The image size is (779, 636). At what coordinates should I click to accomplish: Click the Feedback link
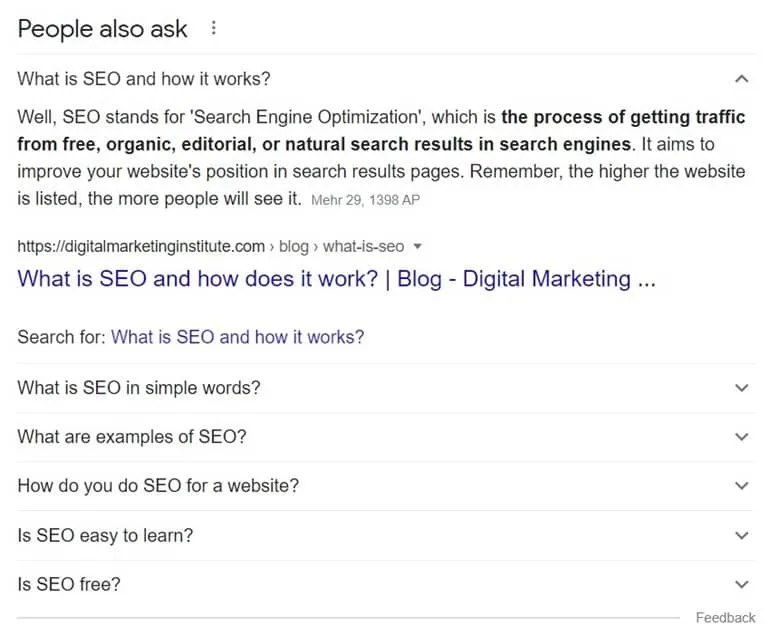725,618
